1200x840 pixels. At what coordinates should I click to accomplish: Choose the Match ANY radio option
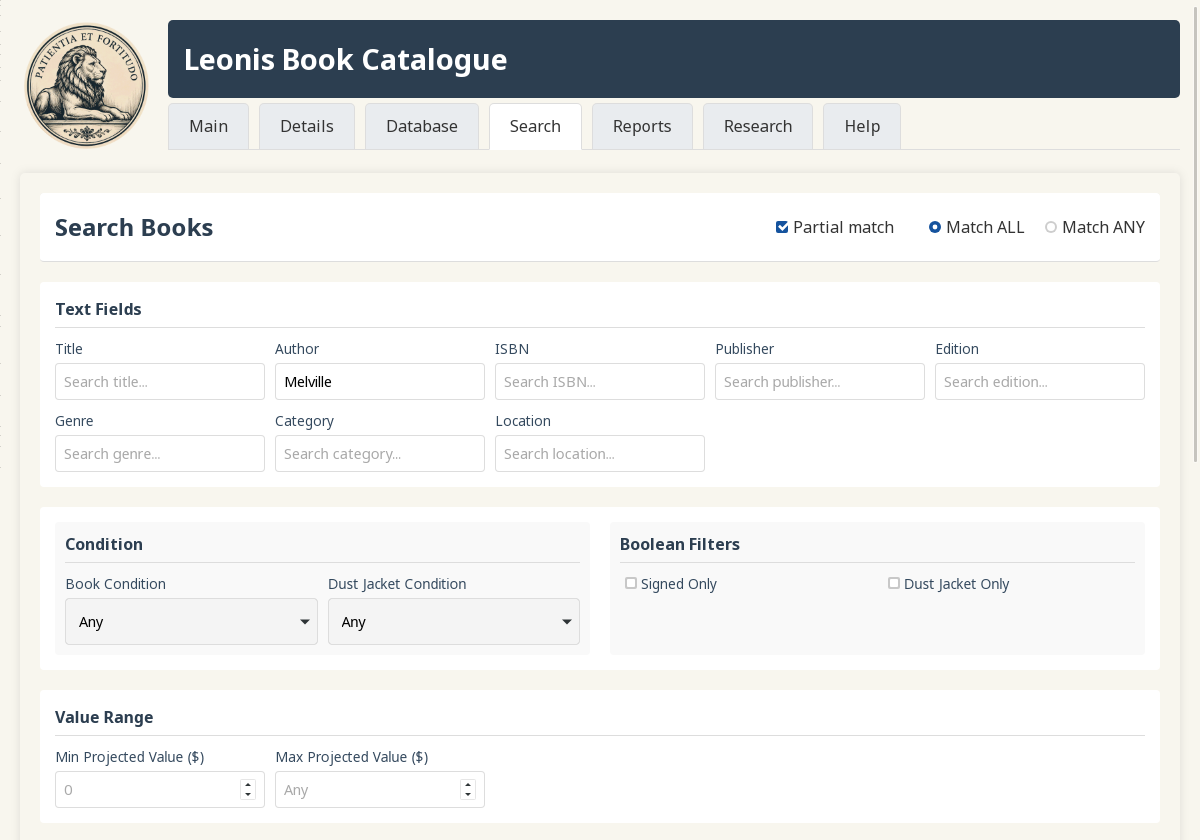pos(1051,227)
